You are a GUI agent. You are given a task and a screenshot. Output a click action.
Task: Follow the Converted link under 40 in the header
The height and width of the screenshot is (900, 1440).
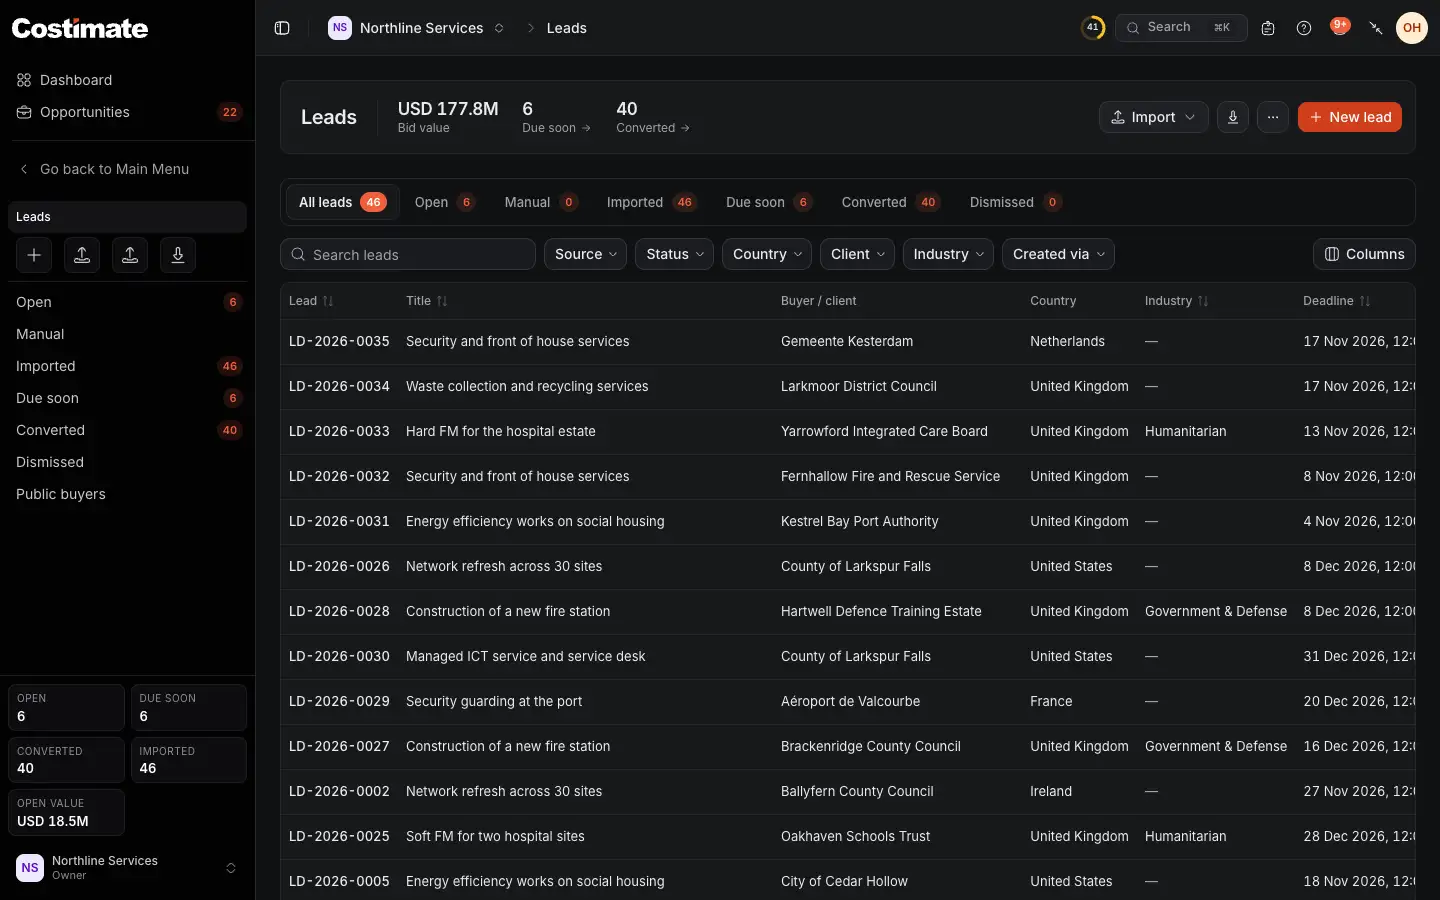(653, 128)
